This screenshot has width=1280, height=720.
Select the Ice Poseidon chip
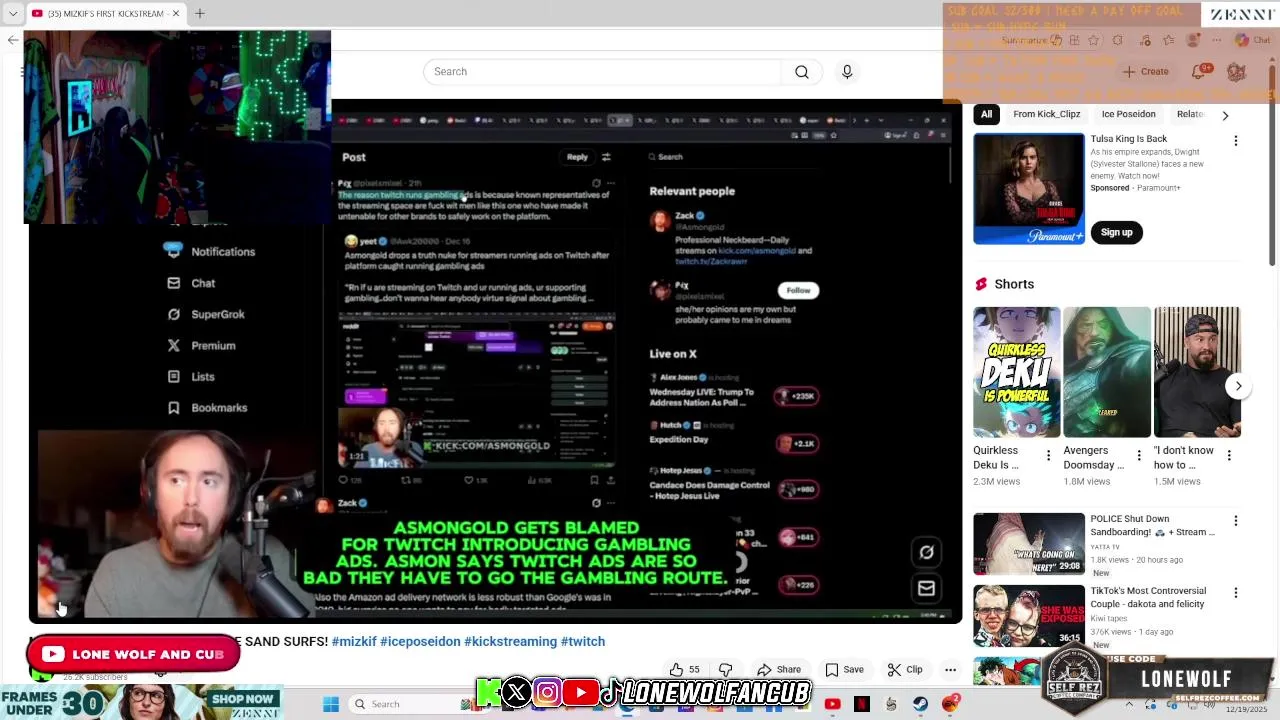pyautogui.click(x=1128, y=114)
